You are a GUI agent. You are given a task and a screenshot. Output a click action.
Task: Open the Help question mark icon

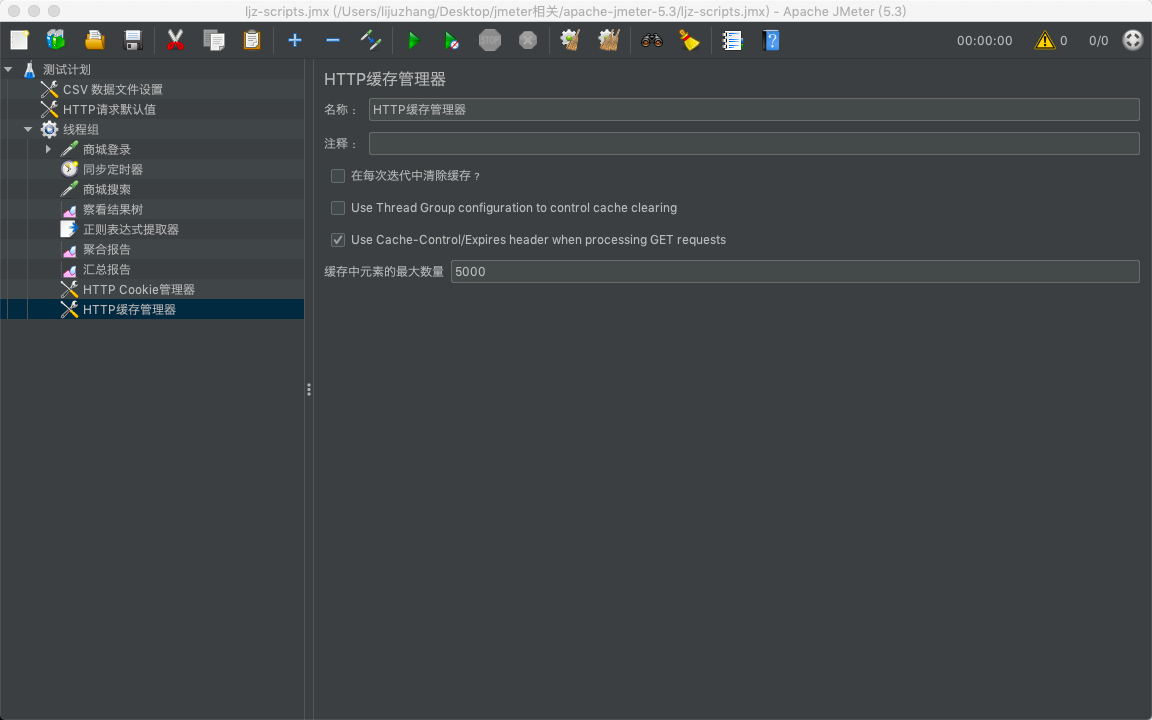[771, 40]
